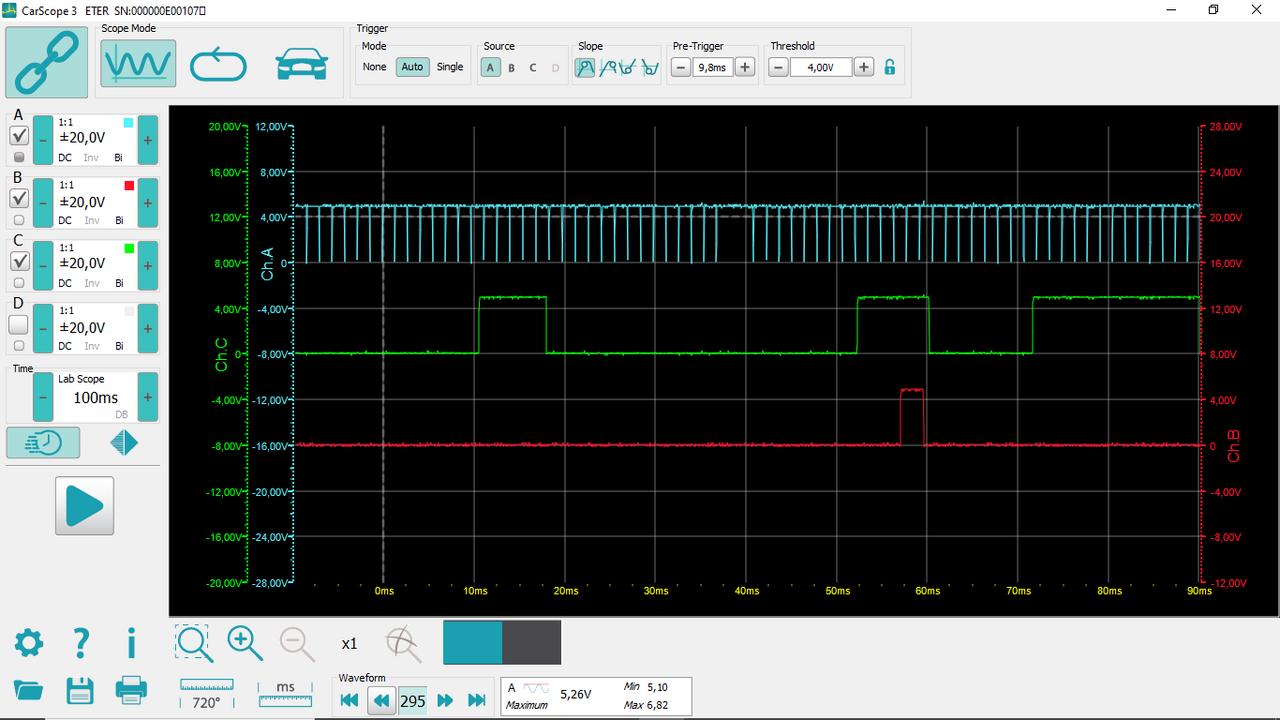1280x720 pixels.
Task: Toggle channel A enable checkbox
Action: tap(18, 136)
